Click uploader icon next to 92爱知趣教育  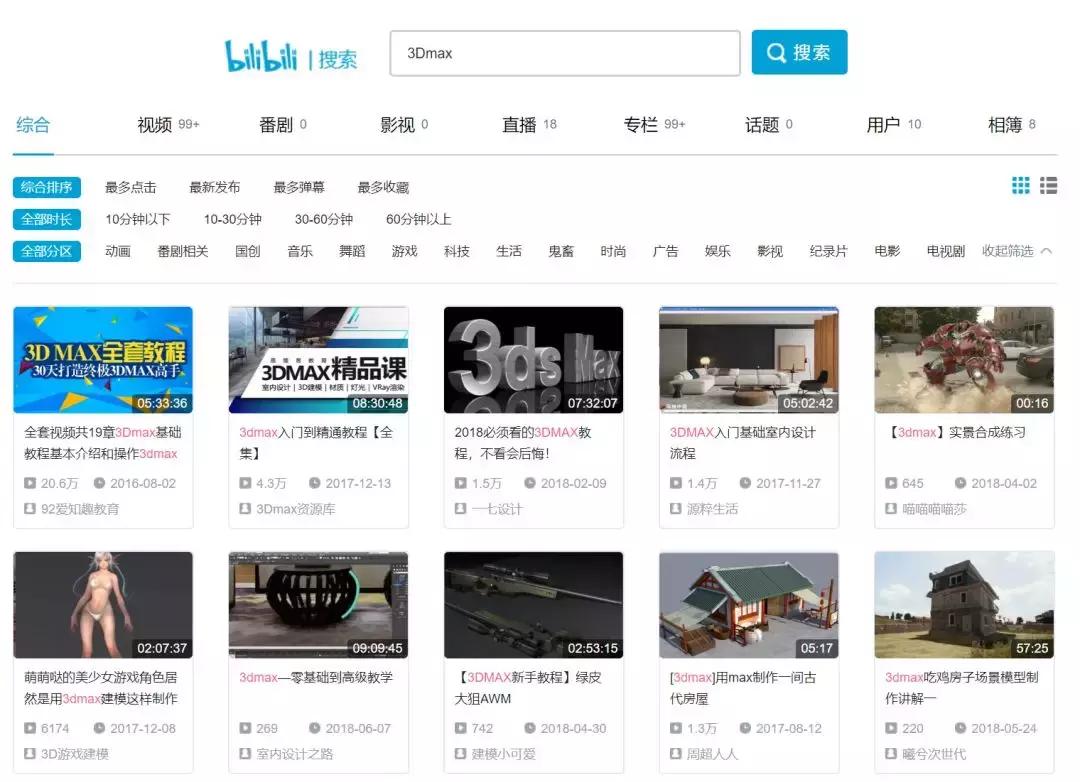[x=29, y=506]
